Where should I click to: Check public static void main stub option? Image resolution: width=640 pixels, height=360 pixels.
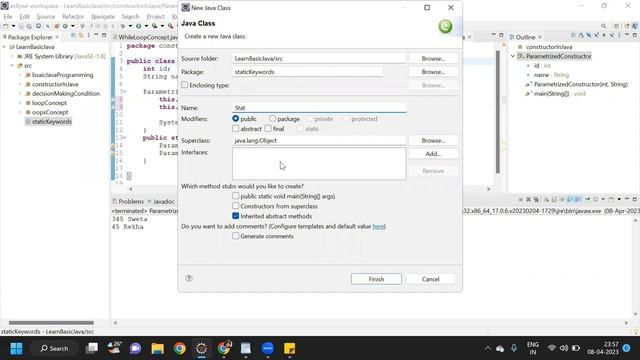point(236,196)
